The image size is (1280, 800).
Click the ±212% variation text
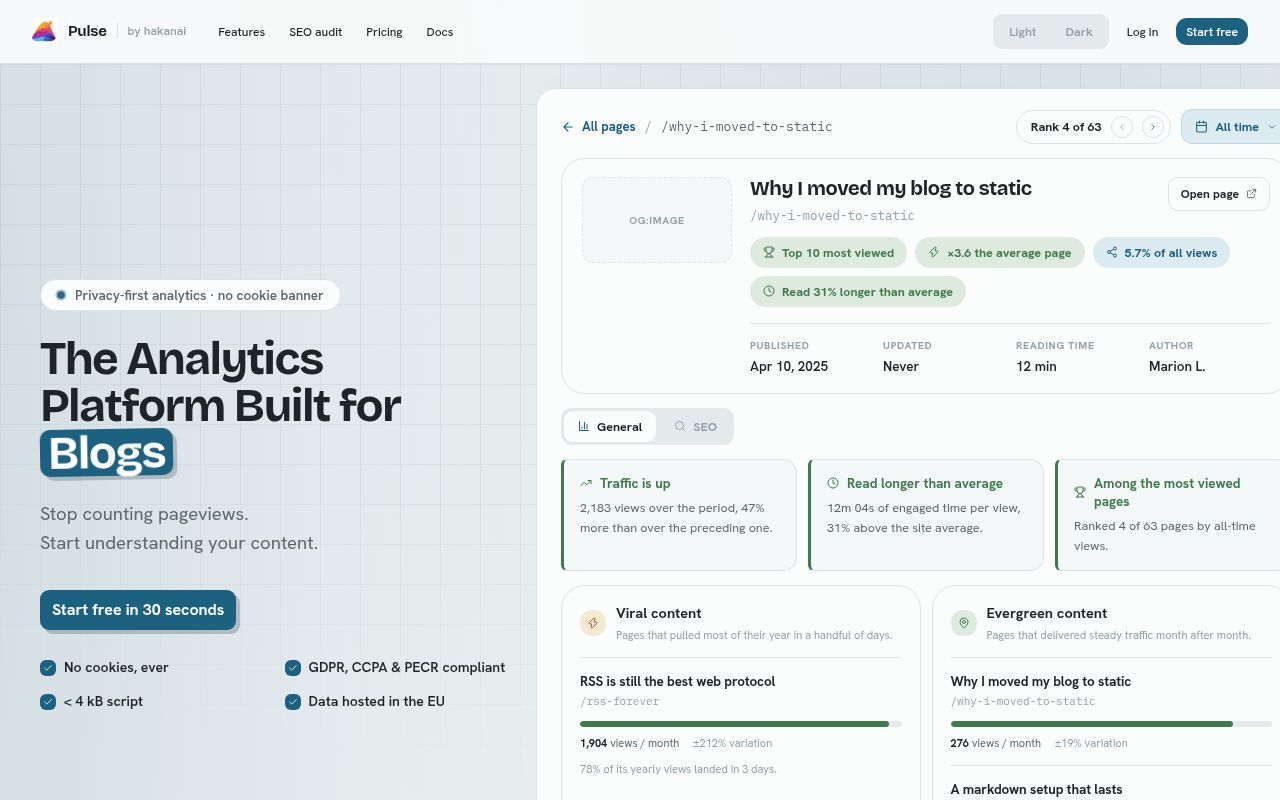pos(732,743)
